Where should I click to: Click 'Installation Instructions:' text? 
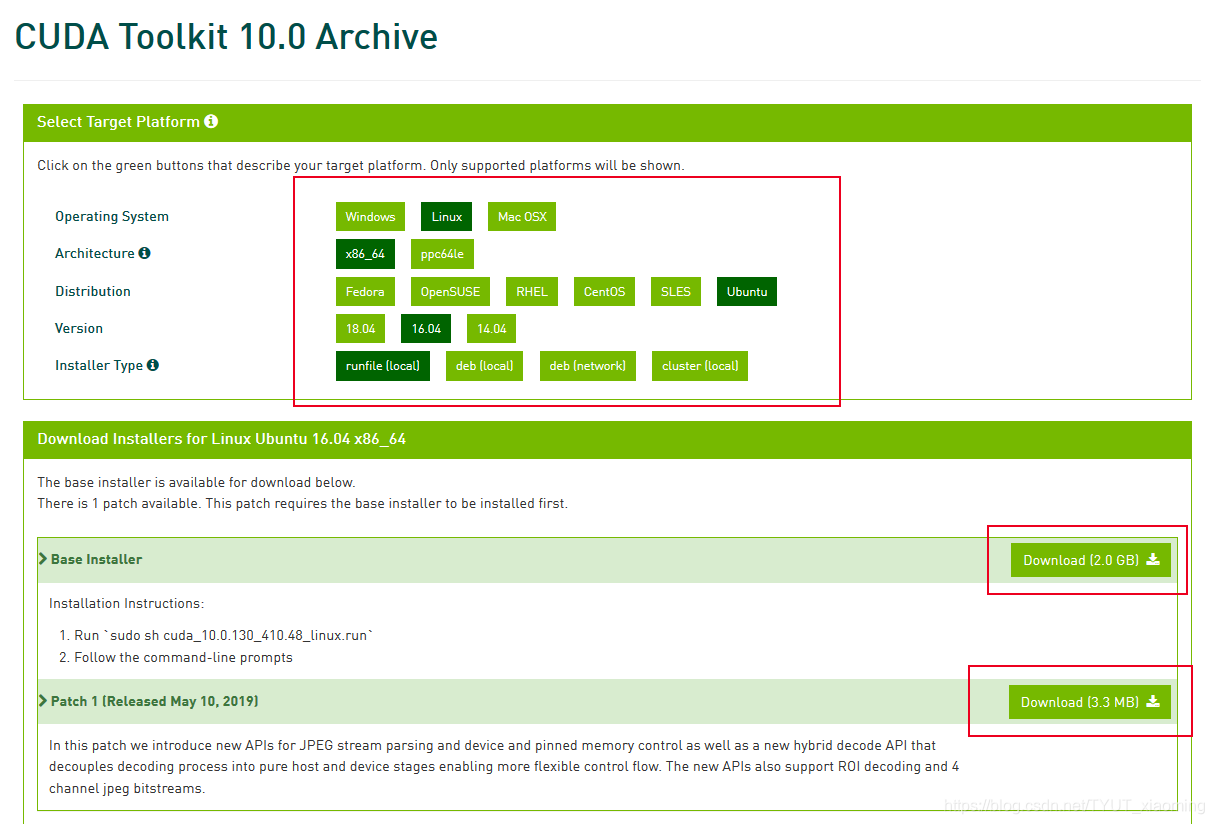[x=126, y=603]
